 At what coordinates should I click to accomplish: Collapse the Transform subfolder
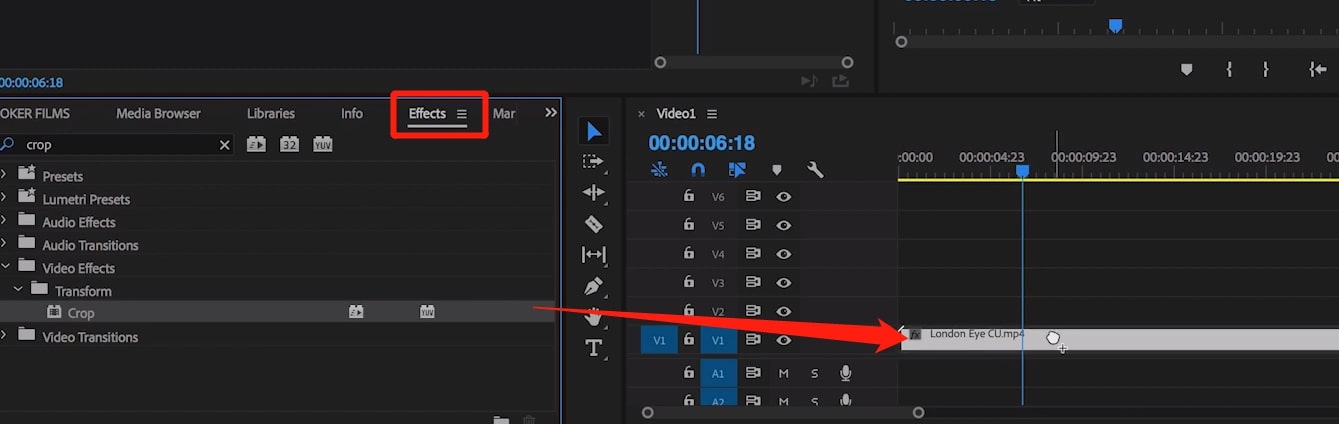[17, 290]
